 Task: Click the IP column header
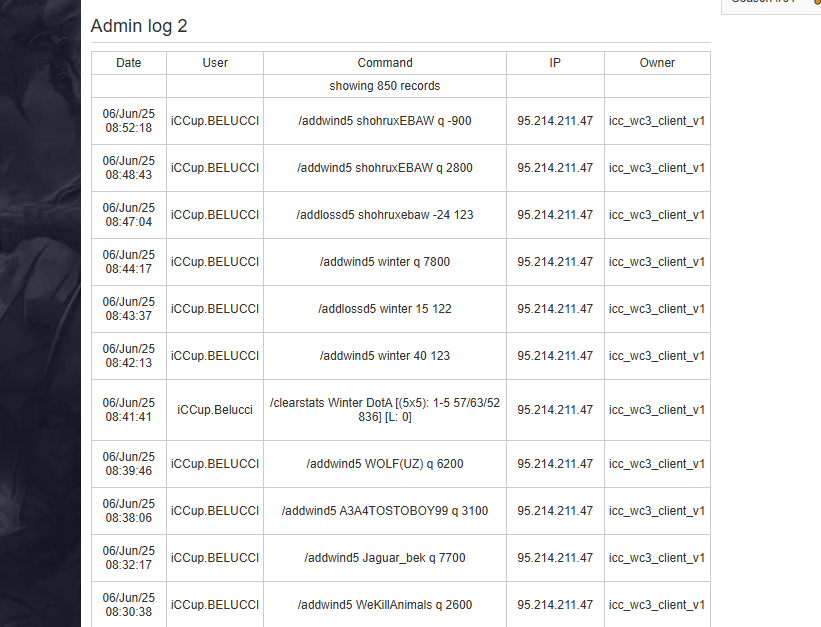point(555,63)
